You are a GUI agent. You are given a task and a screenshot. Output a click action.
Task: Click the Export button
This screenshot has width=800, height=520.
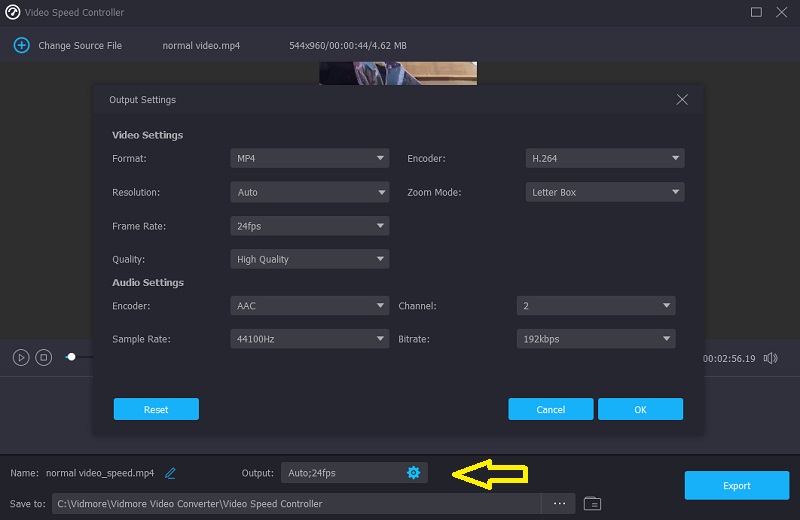tap(736, 486)
